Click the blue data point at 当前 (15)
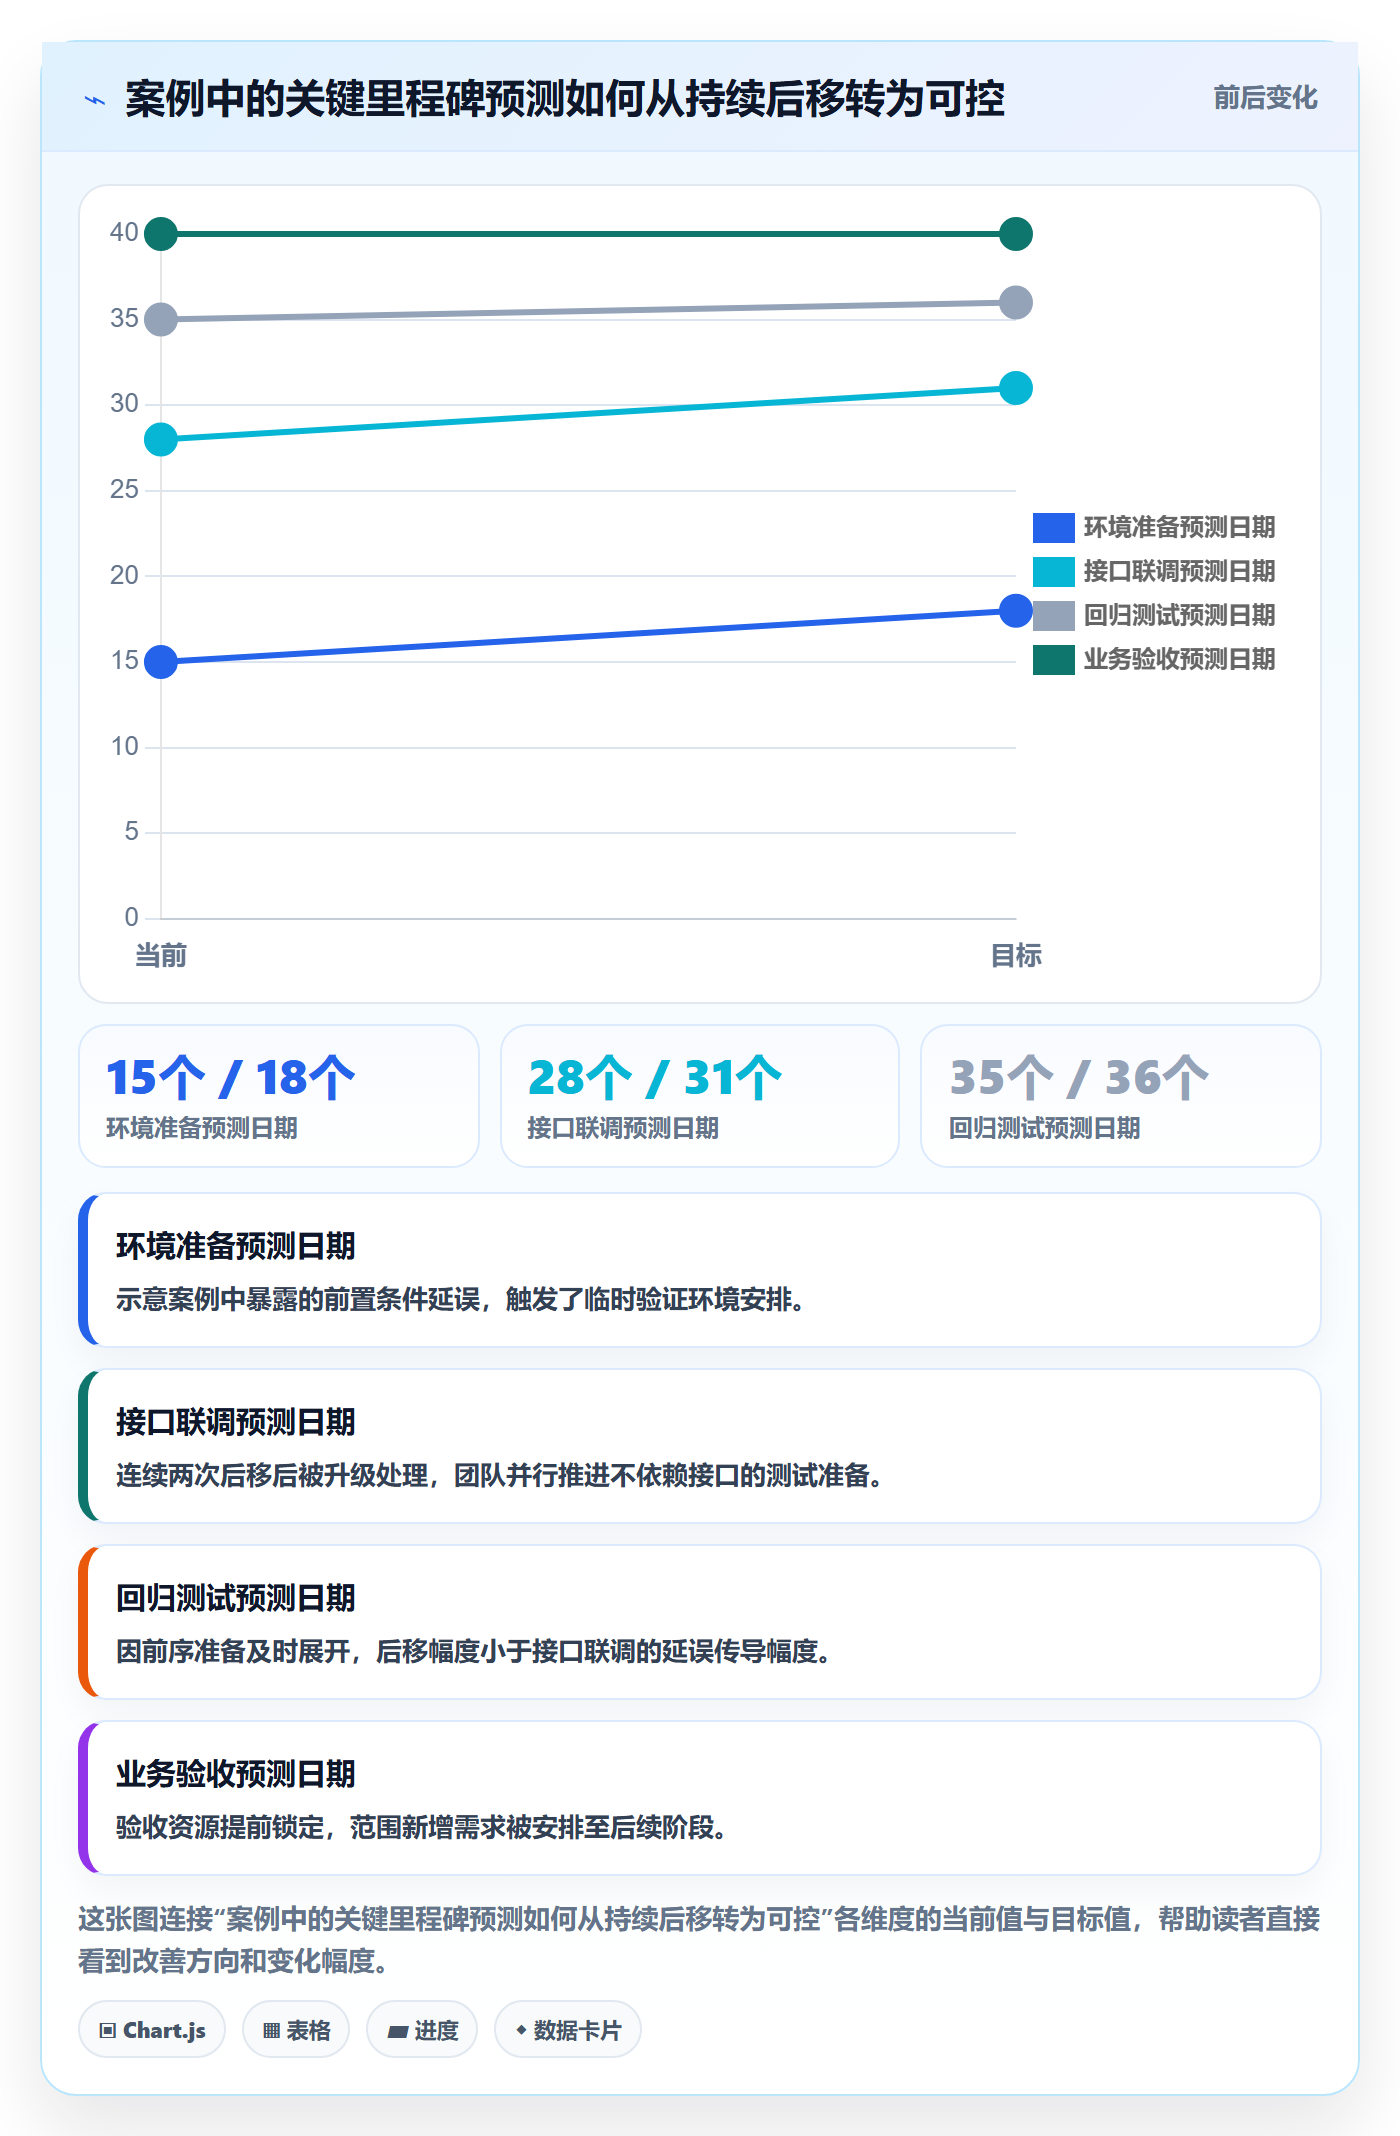Viewport: 1400px width, 2136px height. click(x=161, y=662)
